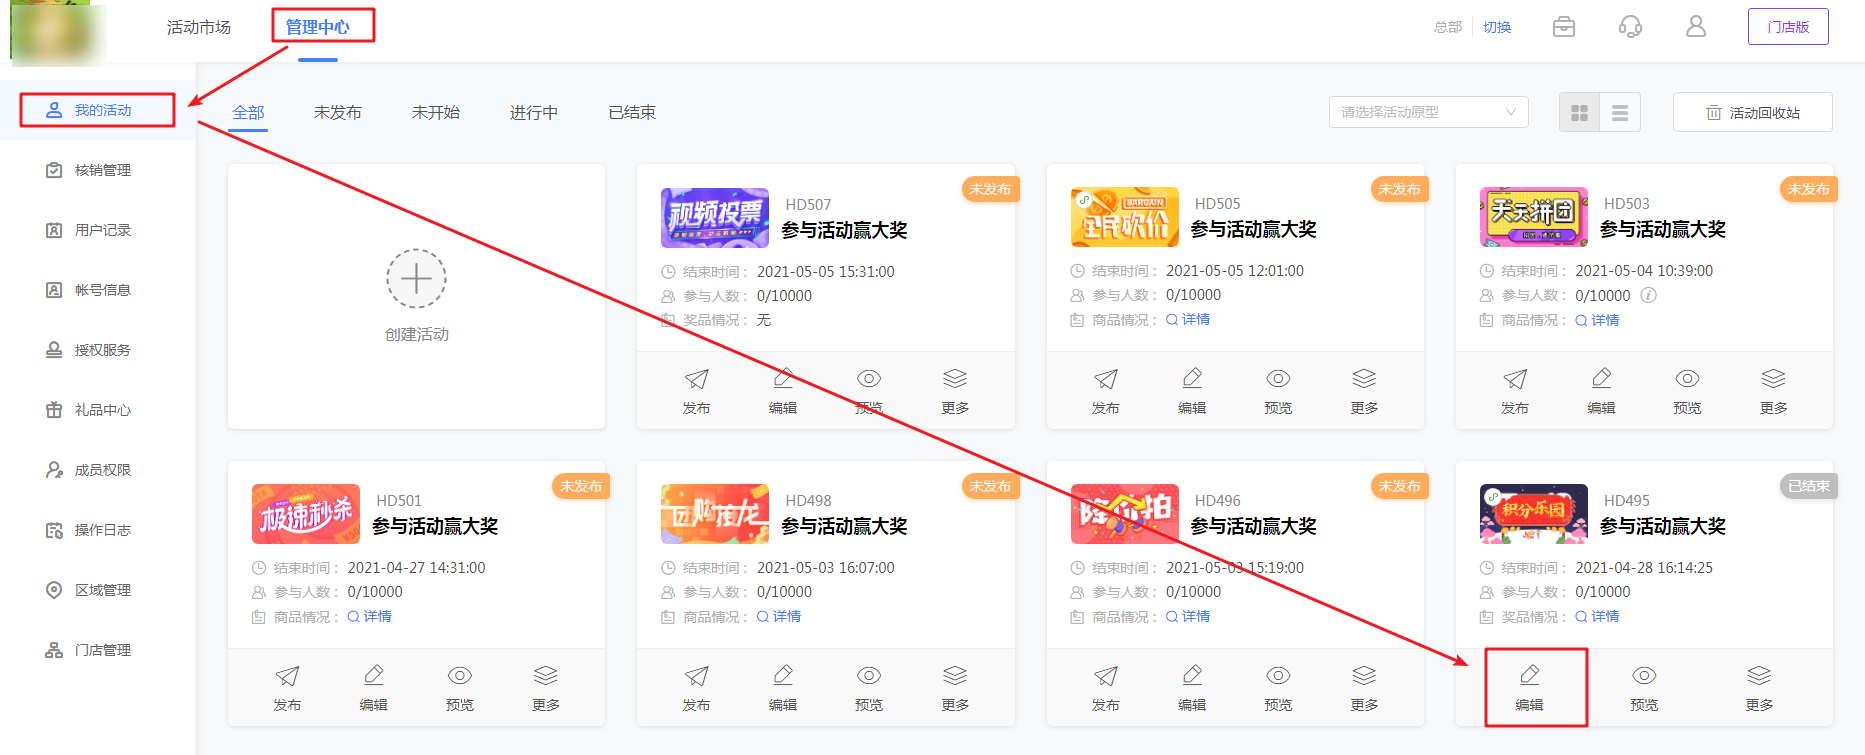
Task: Switch to 管理中心 tab
Action: [317, 27]
